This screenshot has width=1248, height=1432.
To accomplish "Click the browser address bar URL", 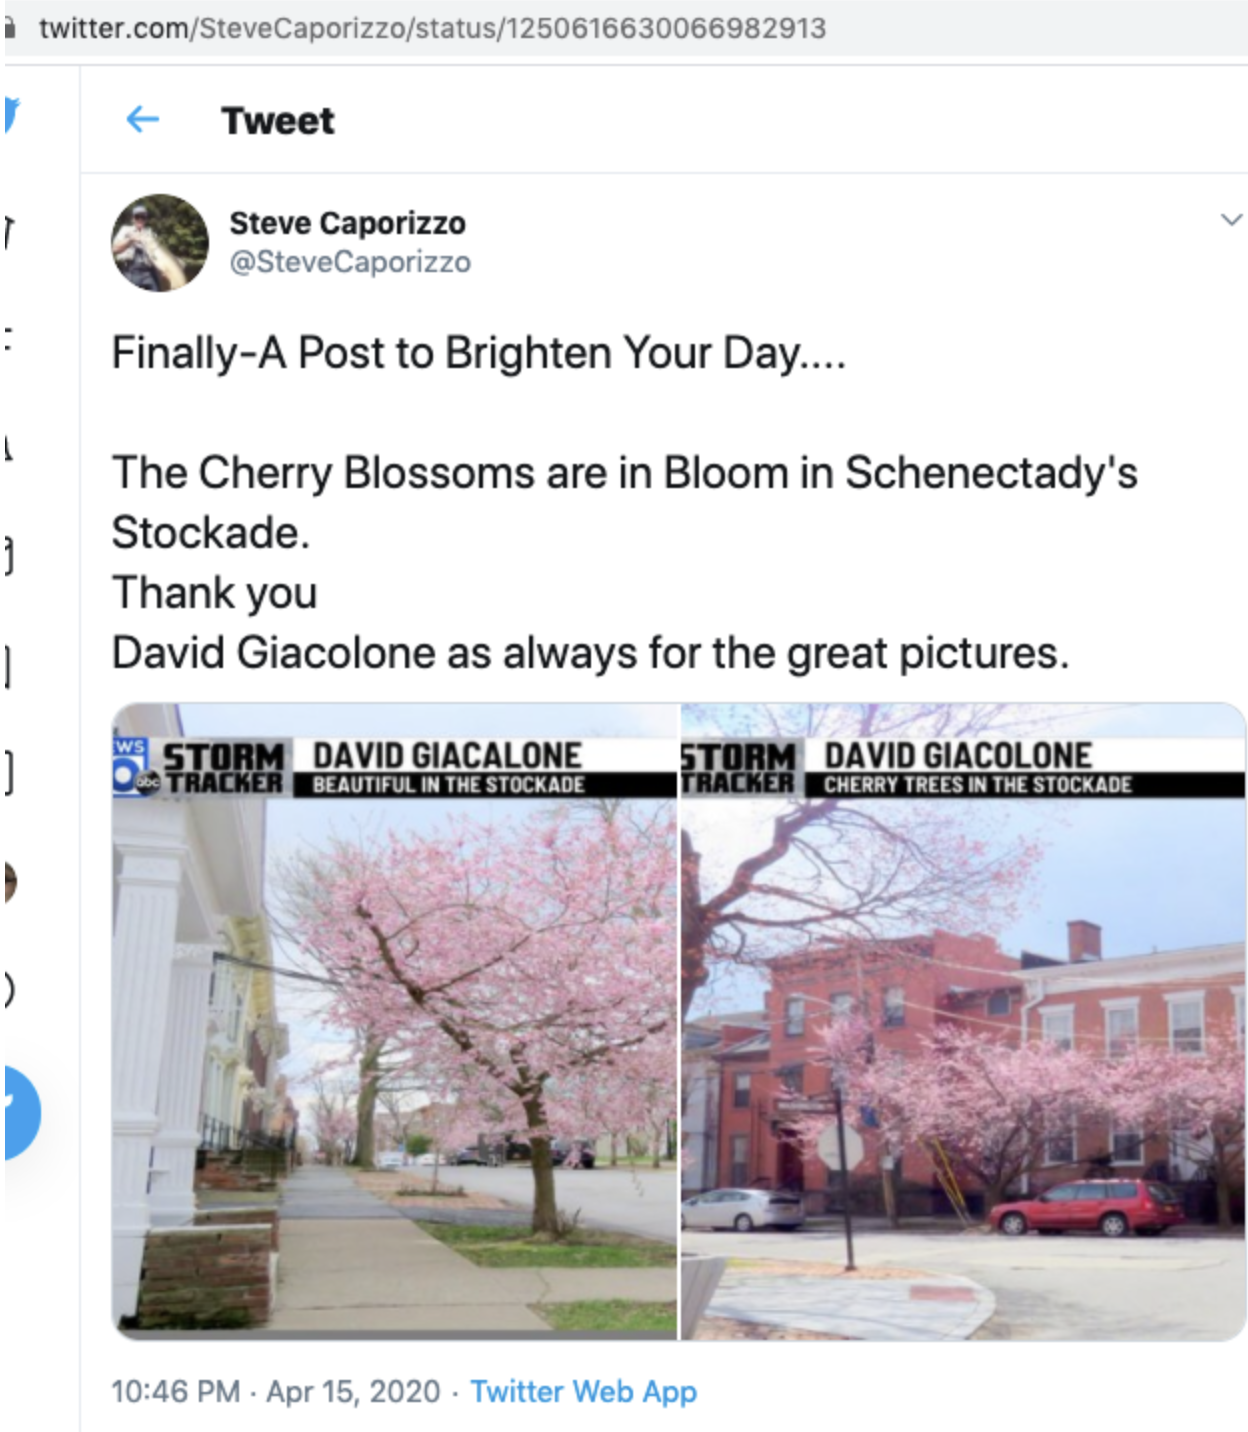I will coord(432,28).
